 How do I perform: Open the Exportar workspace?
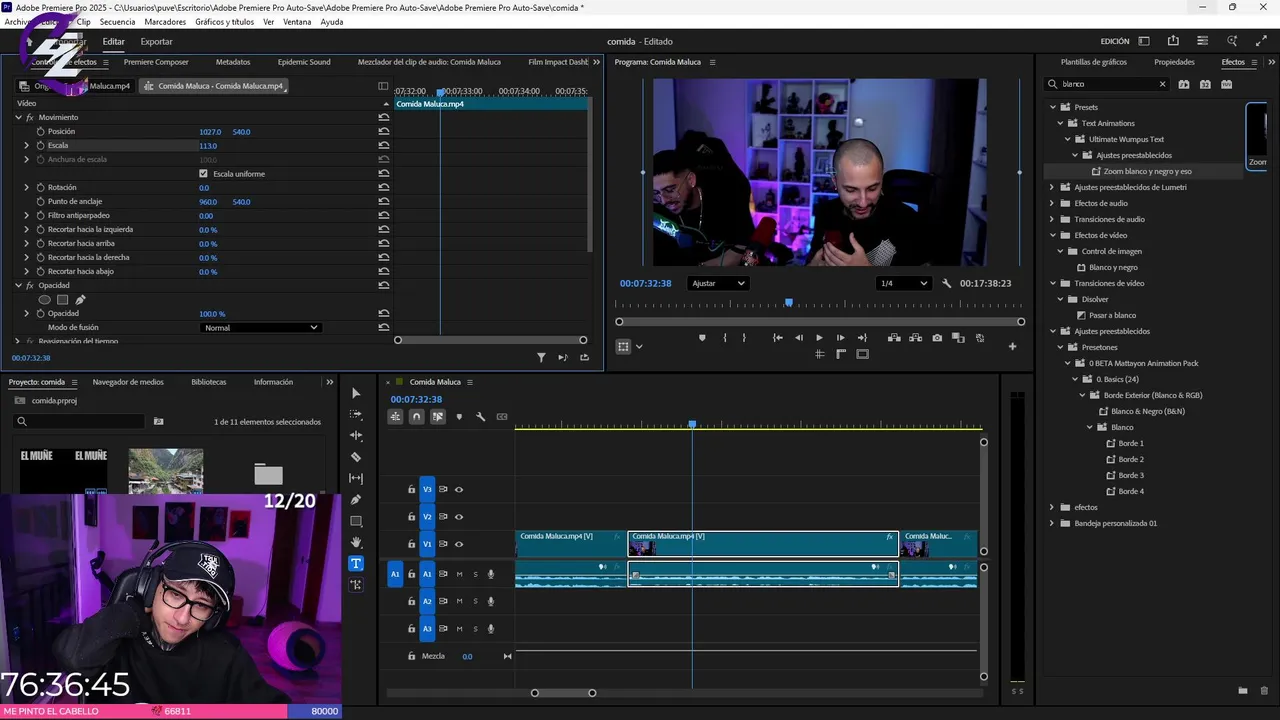156,42
